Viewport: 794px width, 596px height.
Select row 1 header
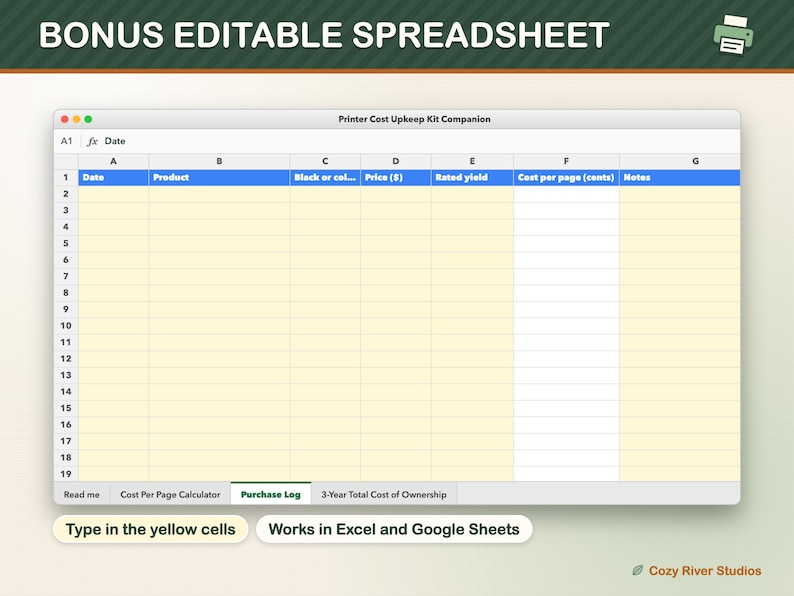(66, 178)
